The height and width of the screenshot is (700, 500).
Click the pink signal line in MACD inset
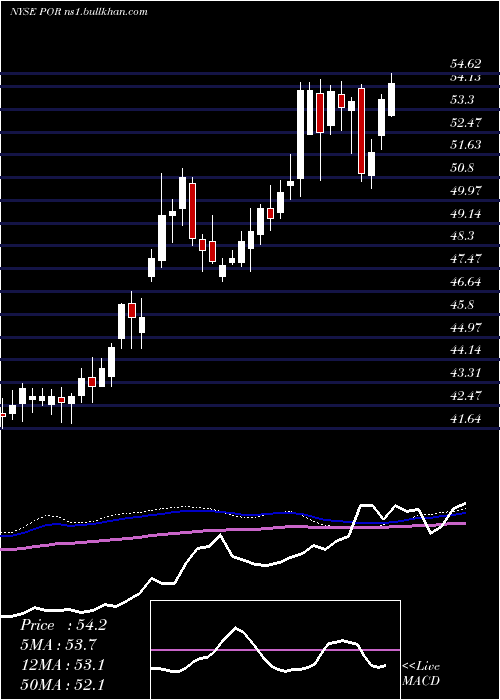[275, 650]
